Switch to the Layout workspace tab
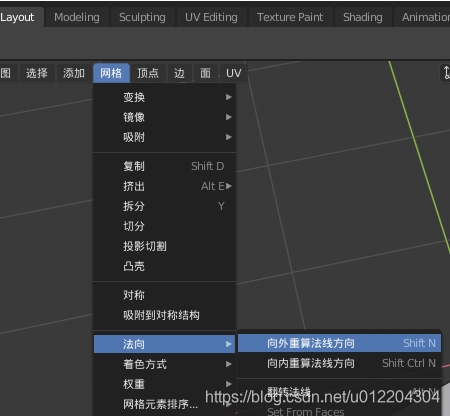Image resolution: width=450 pixels, height=416 pixels. pos(21,17)
